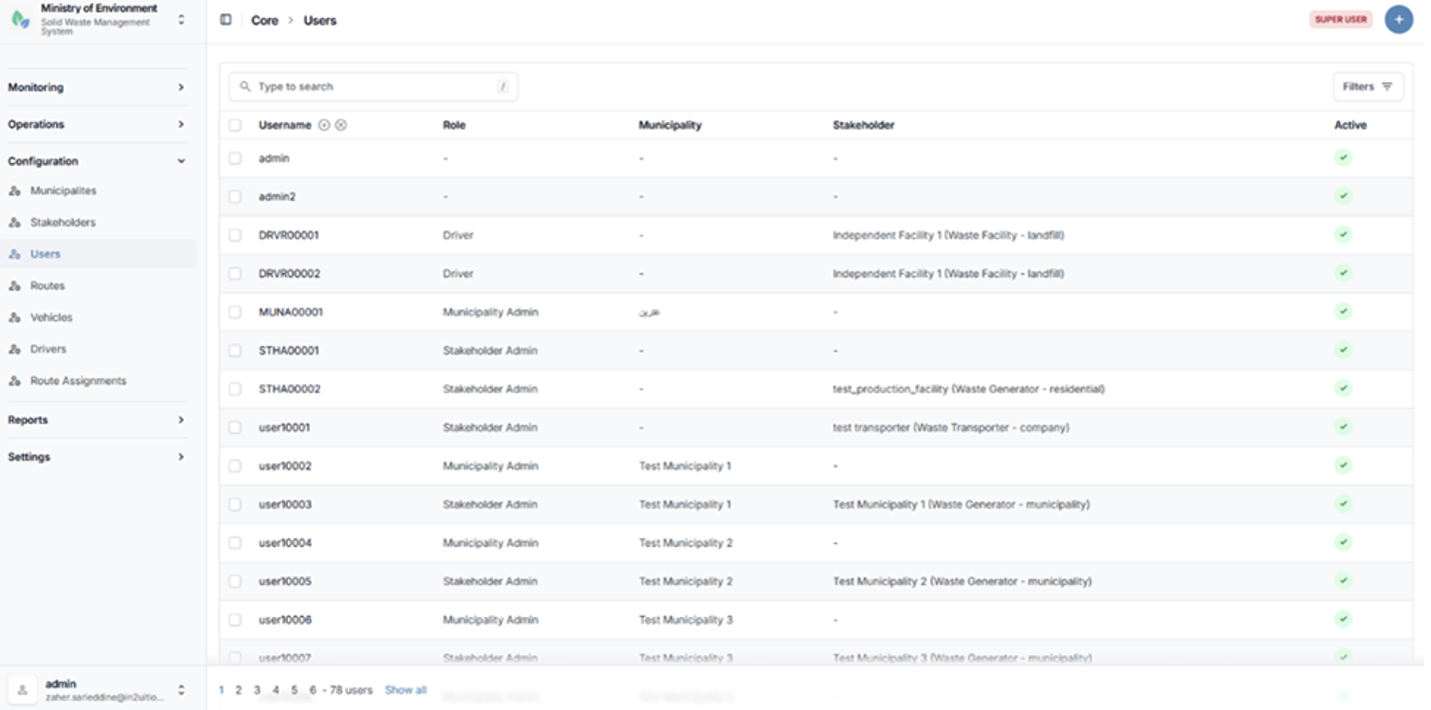Screen dimensions: 1431x710
Task: Click the Ministry of Environment leaf logo
Action: (20, 19)
